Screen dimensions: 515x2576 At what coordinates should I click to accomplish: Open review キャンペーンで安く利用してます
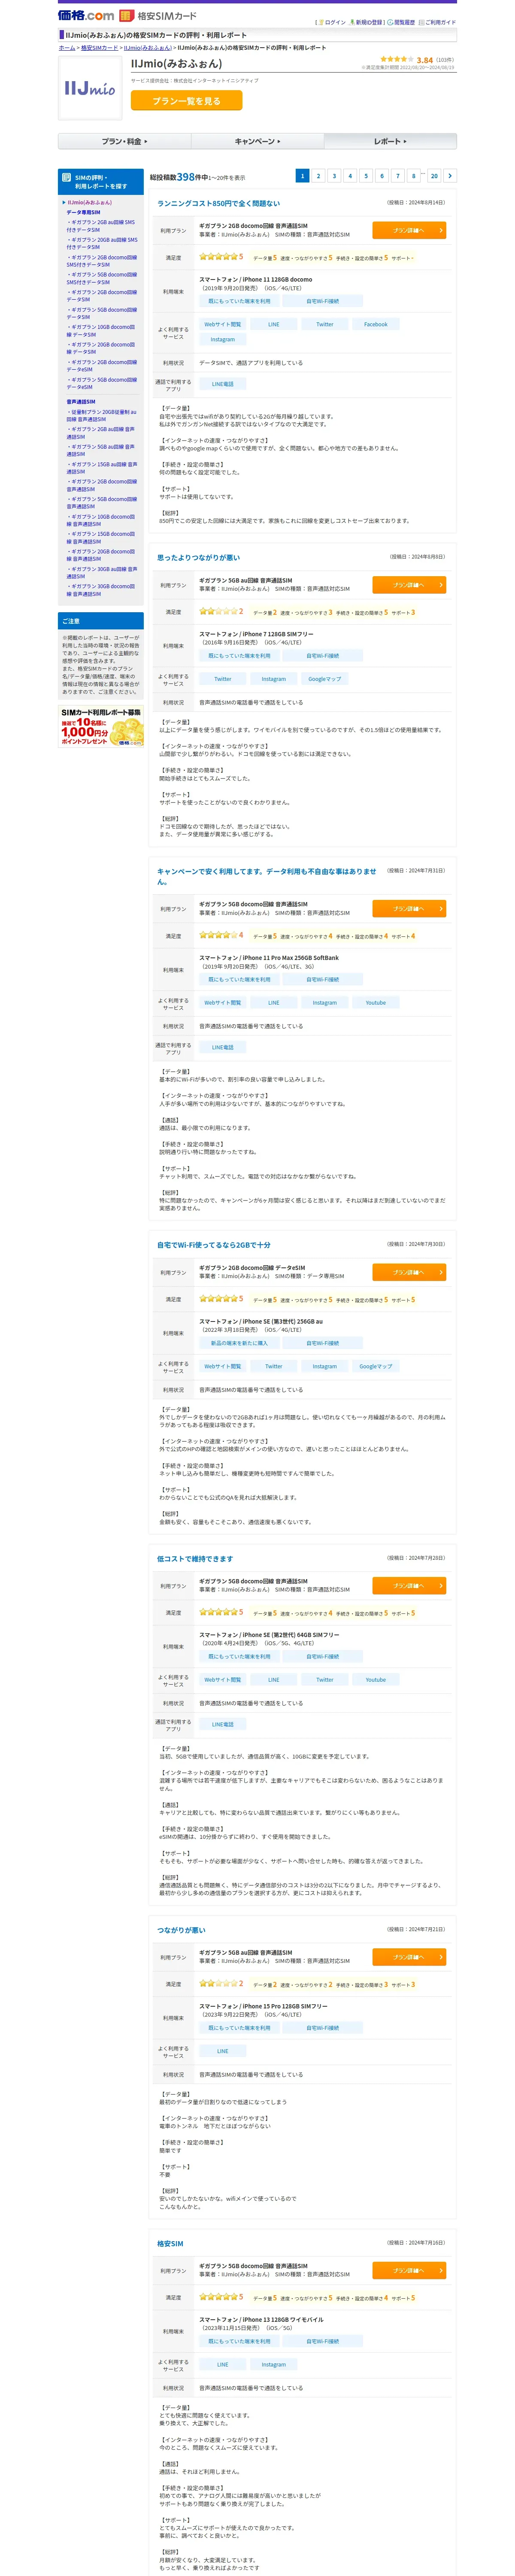[267, 876]
